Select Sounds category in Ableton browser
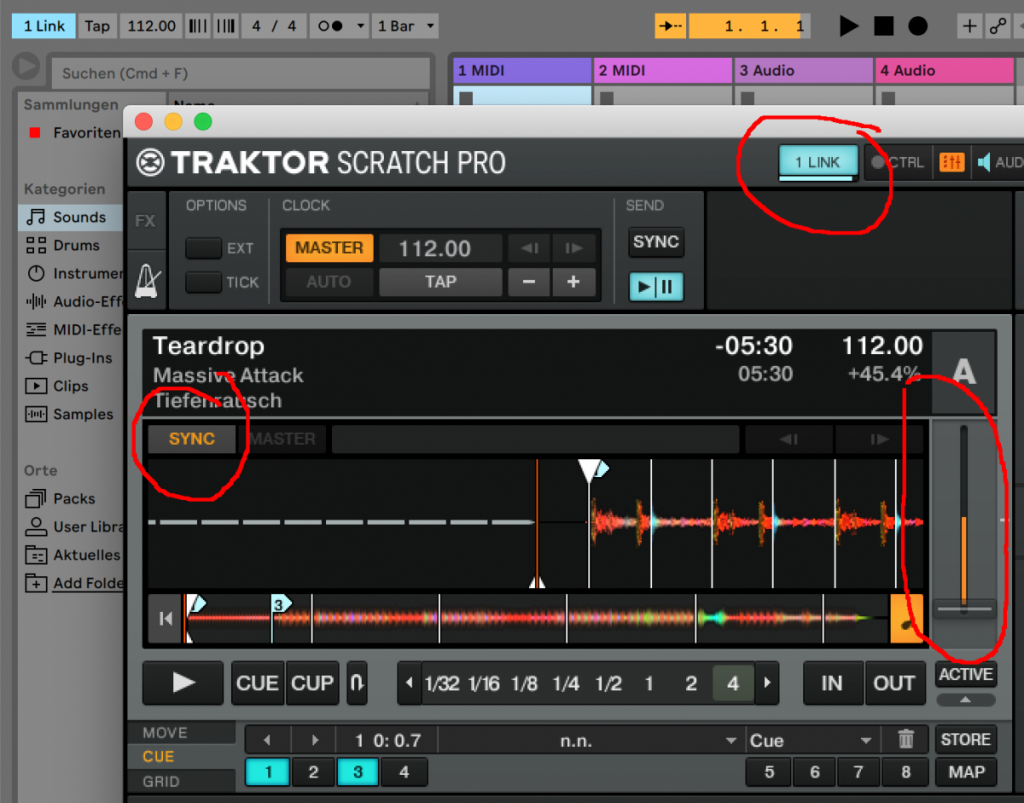Viewport: 1024px width, 803px height. coord(71,217)
